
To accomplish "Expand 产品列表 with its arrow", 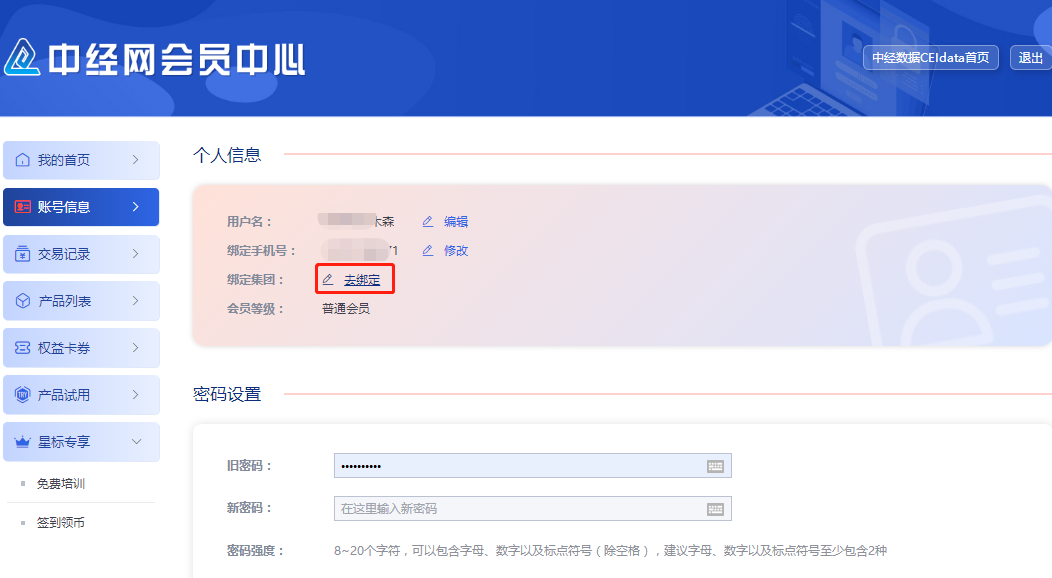I will click(x=136, y=301).
